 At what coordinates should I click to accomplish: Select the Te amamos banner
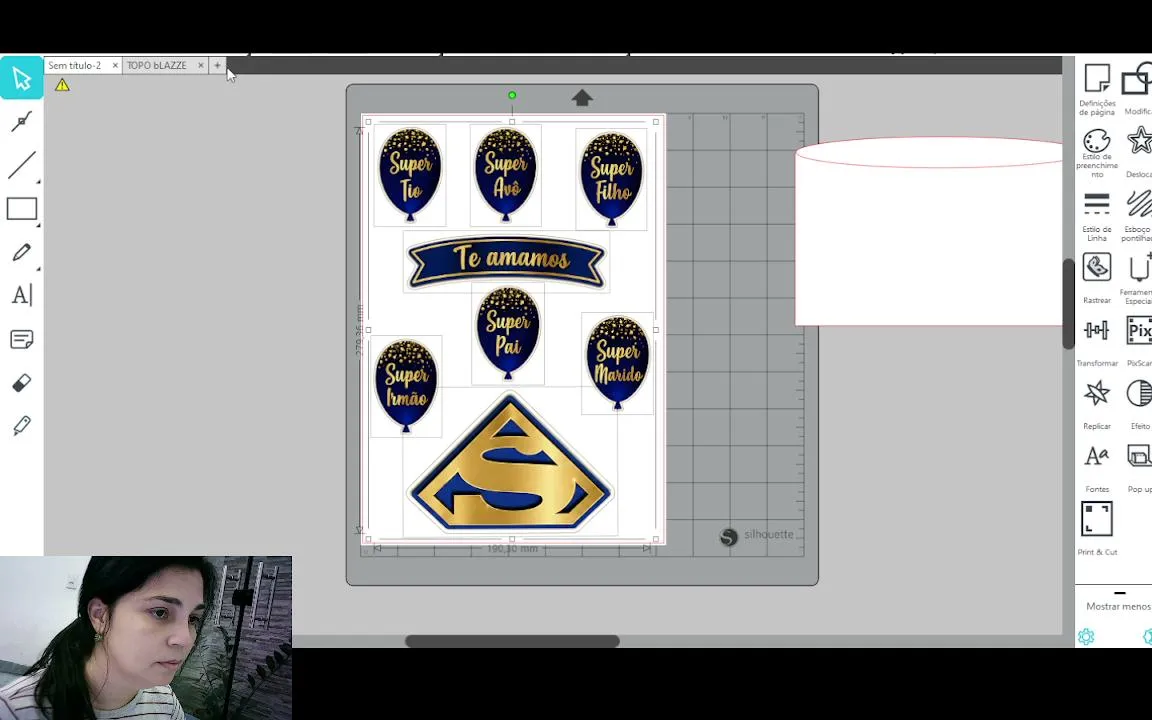point(506,262)
